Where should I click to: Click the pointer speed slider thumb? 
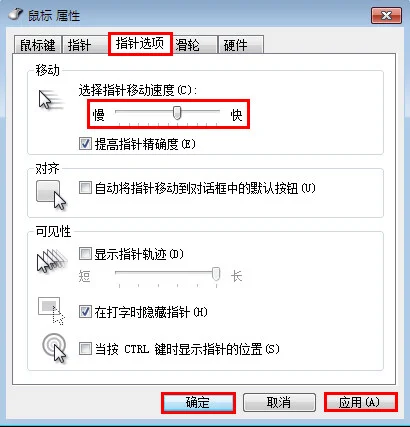(177, 113)
